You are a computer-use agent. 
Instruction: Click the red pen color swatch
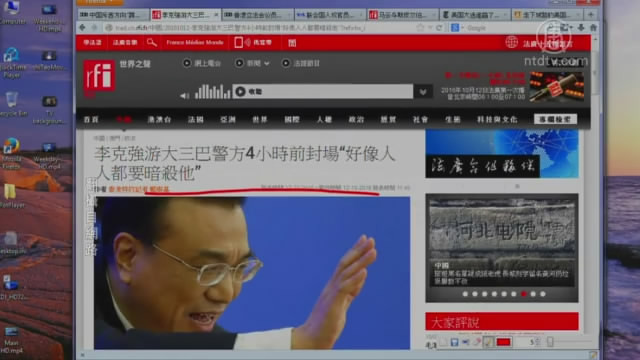pyautogui.click(x=504, y=342)
